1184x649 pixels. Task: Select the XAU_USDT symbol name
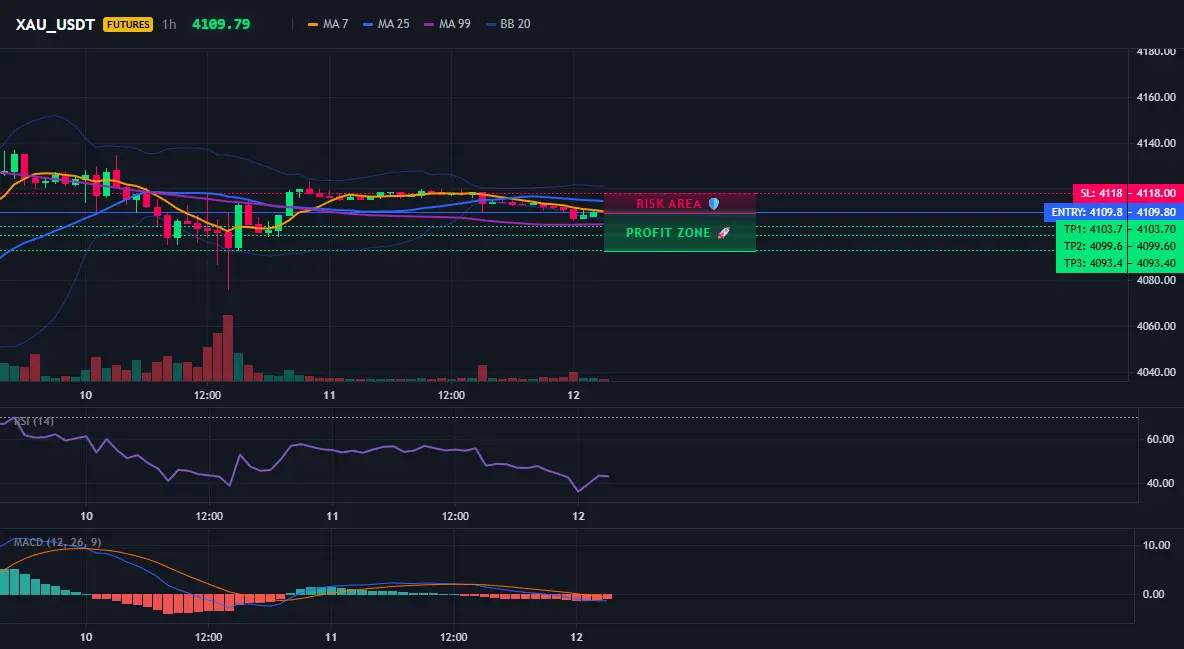[55, 24]
